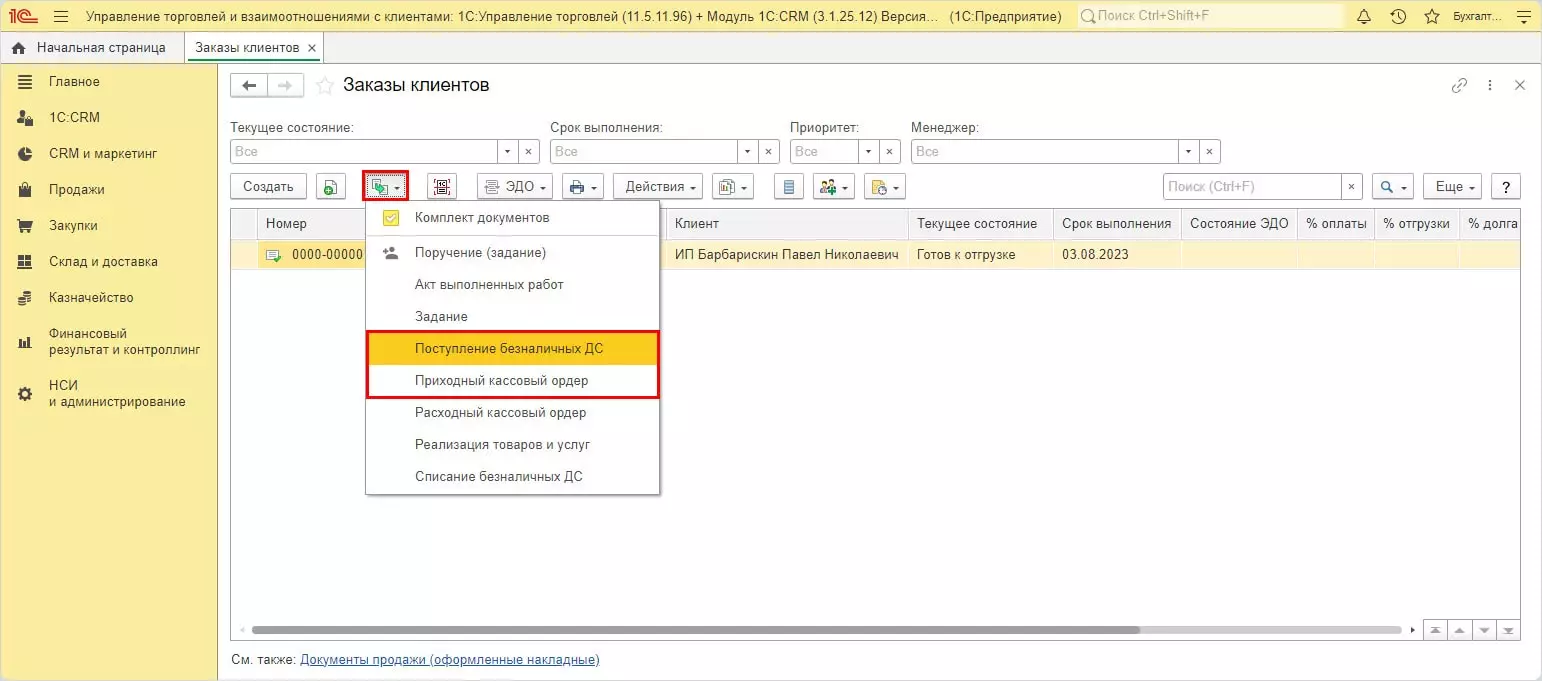Open the document with clock dropdown
Image resolution: width=1542 pixels, height=681 pixels.
tap(884, 187)
